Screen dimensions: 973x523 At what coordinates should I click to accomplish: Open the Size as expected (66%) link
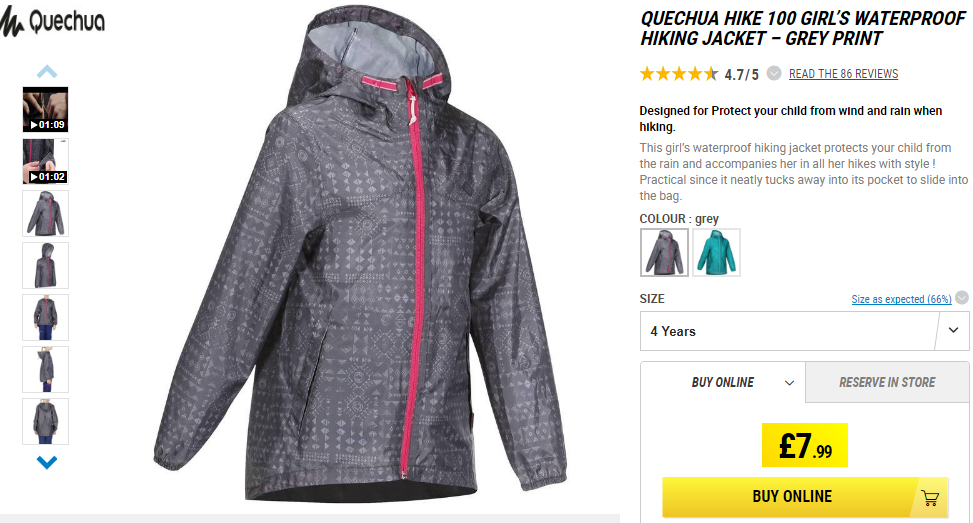901,299
